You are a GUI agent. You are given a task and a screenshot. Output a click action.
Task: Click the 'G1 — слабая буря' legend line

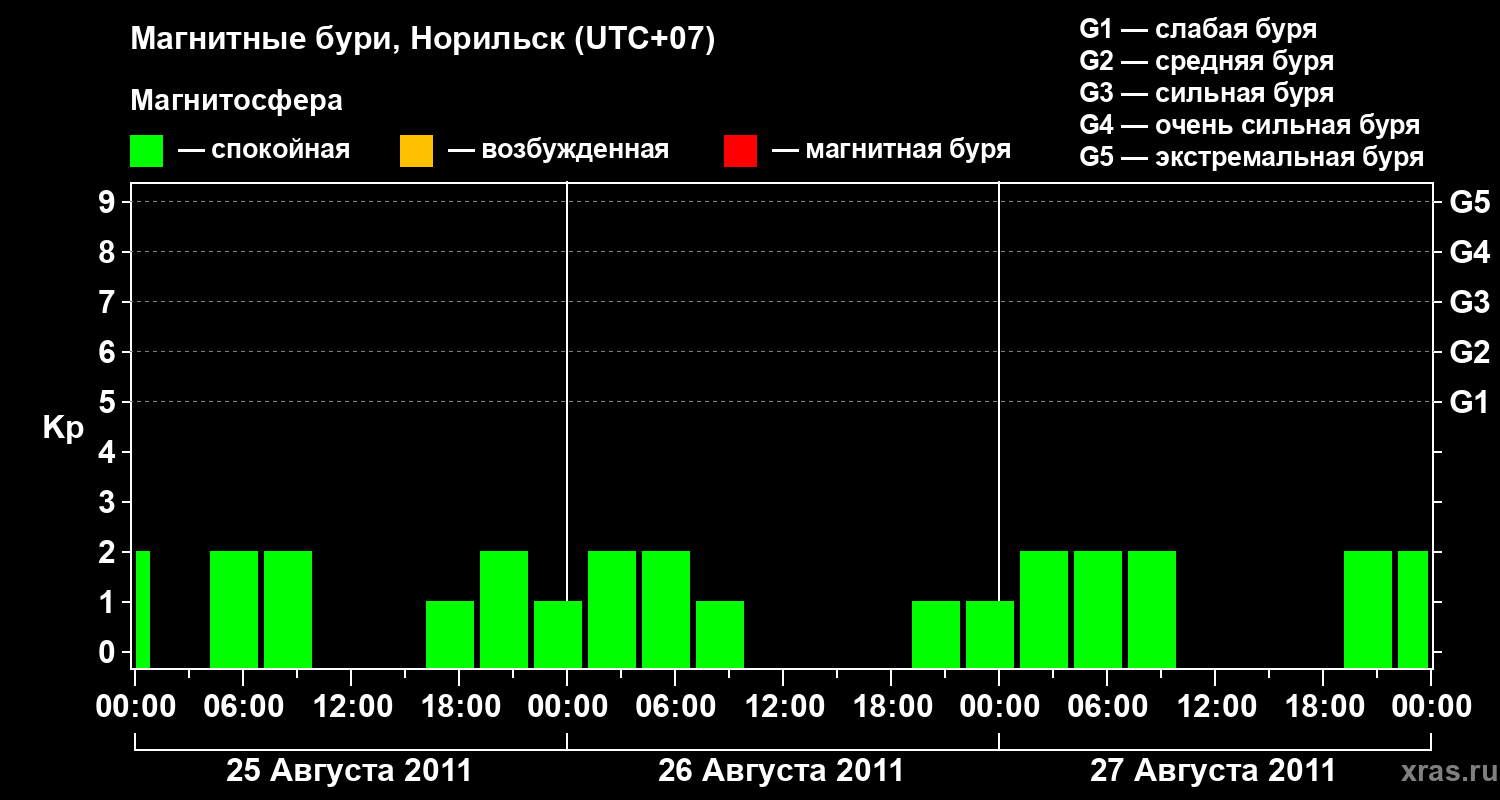tap(1198, 29)
